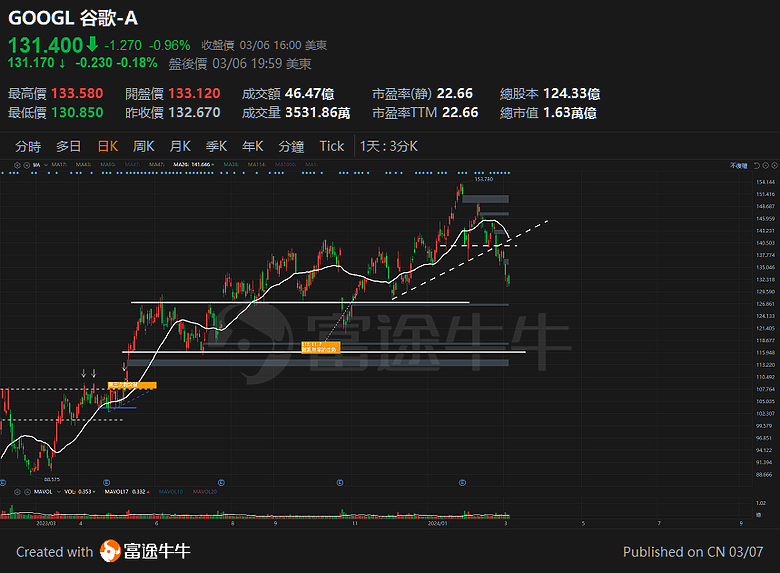The image size is (780, 573).
Task: Toggle the purple MA1000 moving average line
Action: 286,165
